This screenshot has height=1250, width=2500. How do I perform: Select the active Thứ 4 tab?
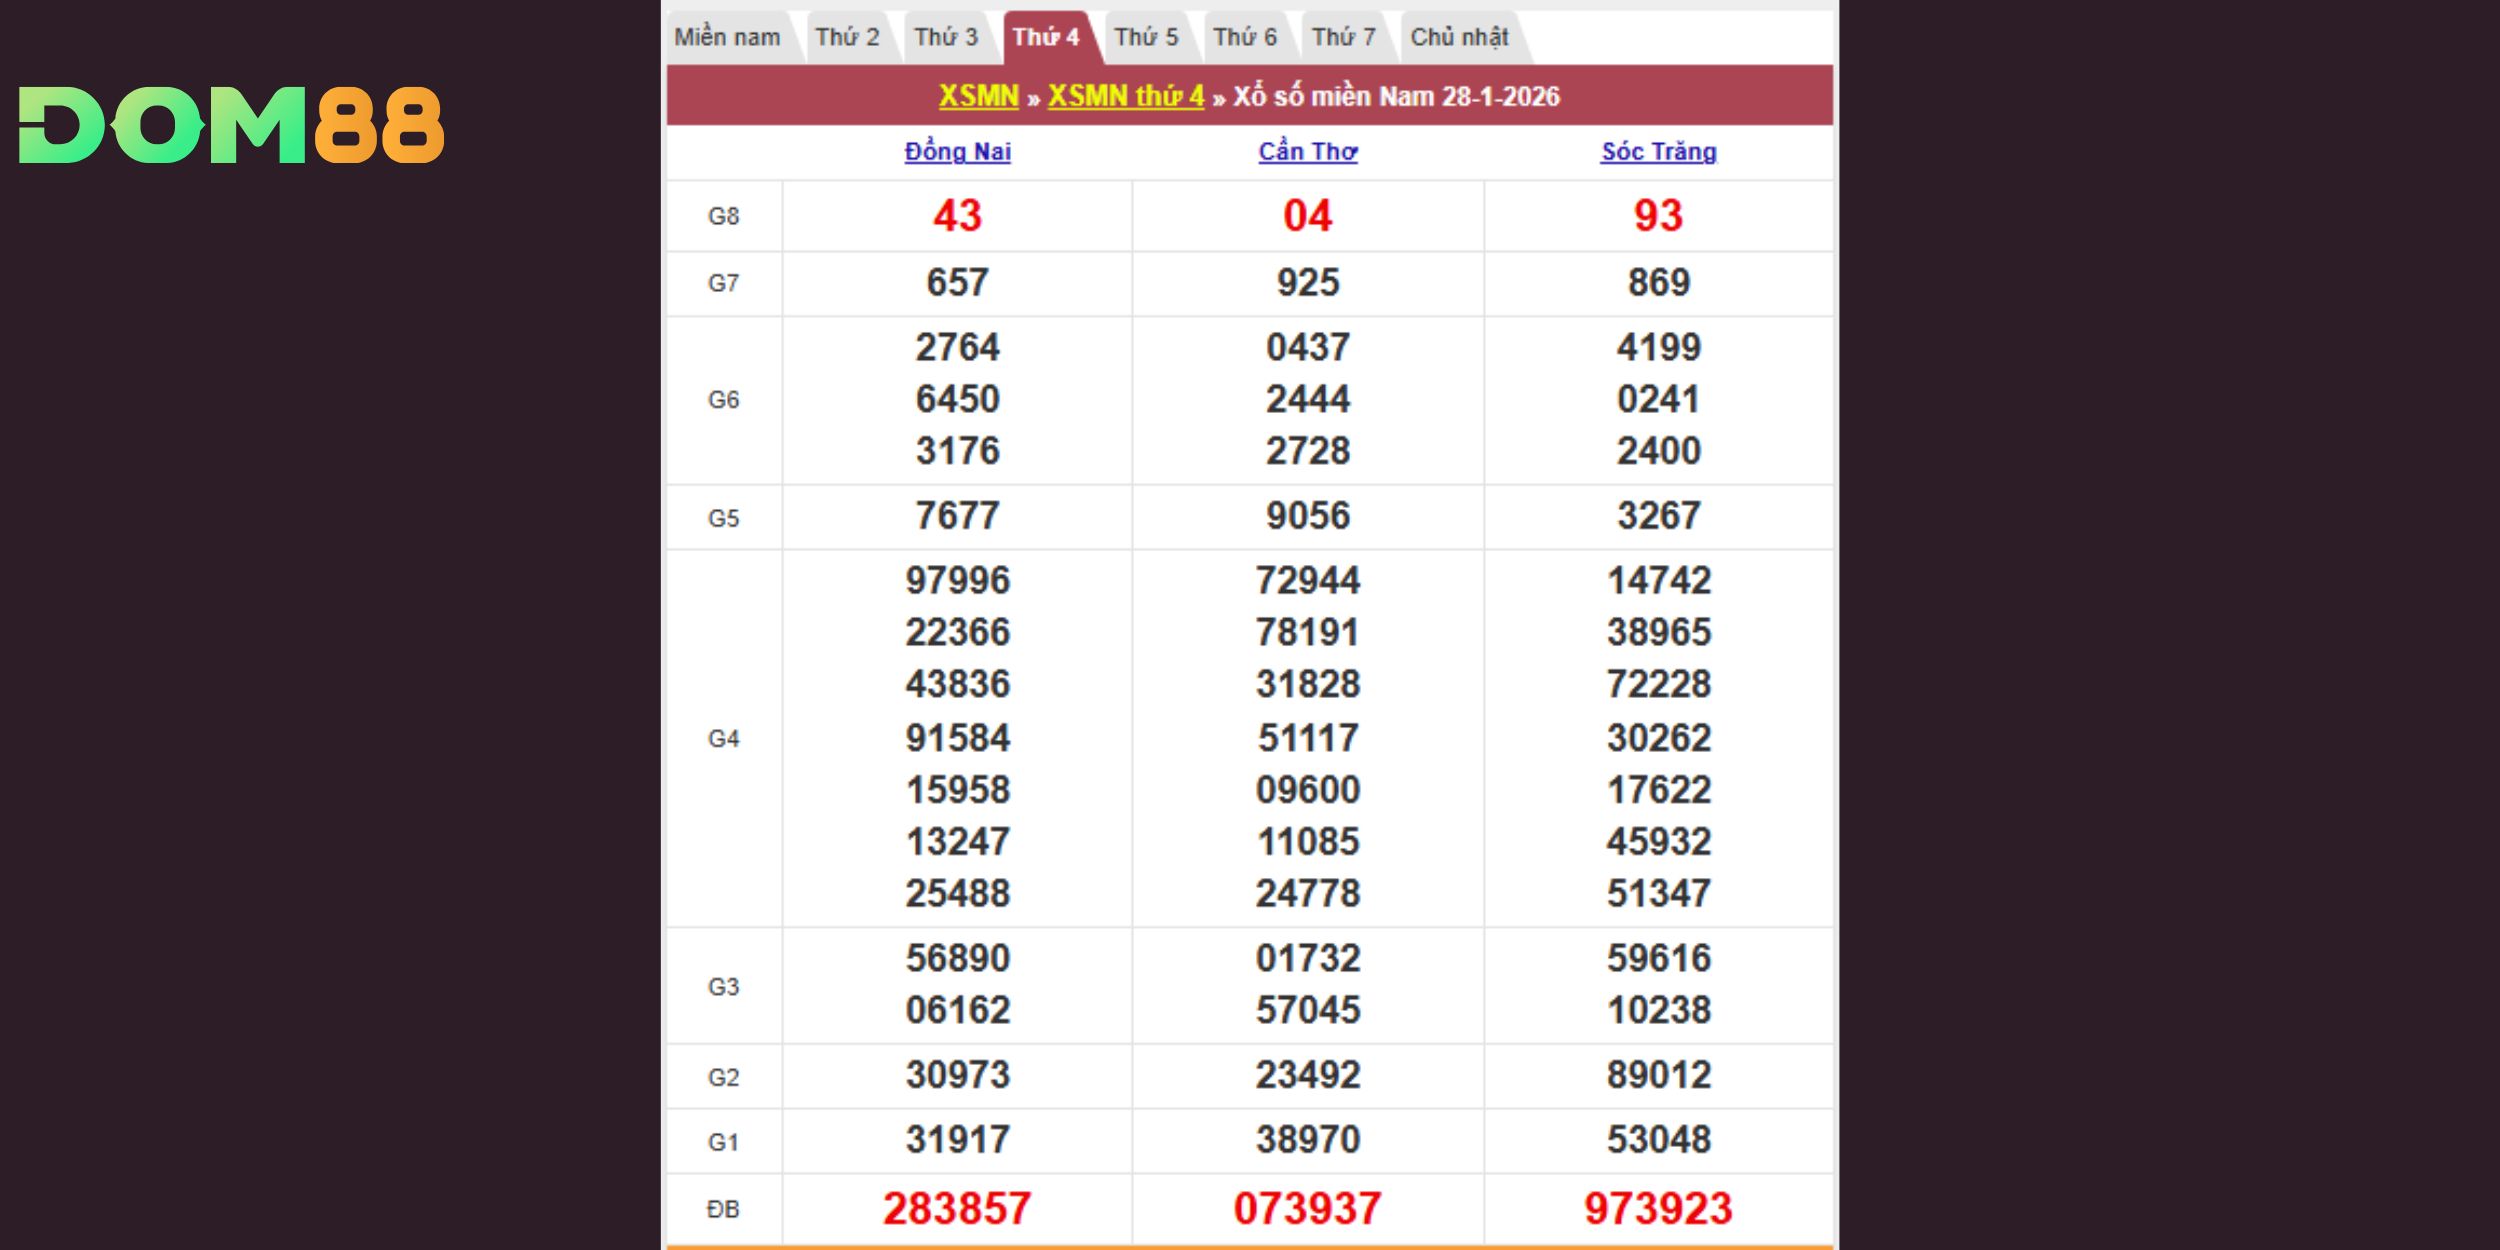pyautogui.click(x=1046, y=37)
